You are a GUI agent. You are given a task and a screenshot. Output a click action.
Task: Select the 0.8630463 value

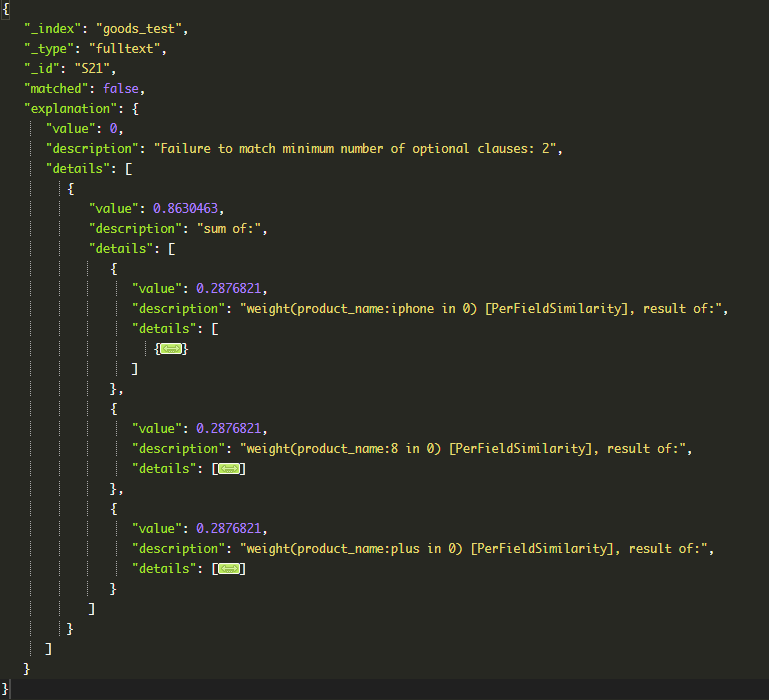coord(185,209)
